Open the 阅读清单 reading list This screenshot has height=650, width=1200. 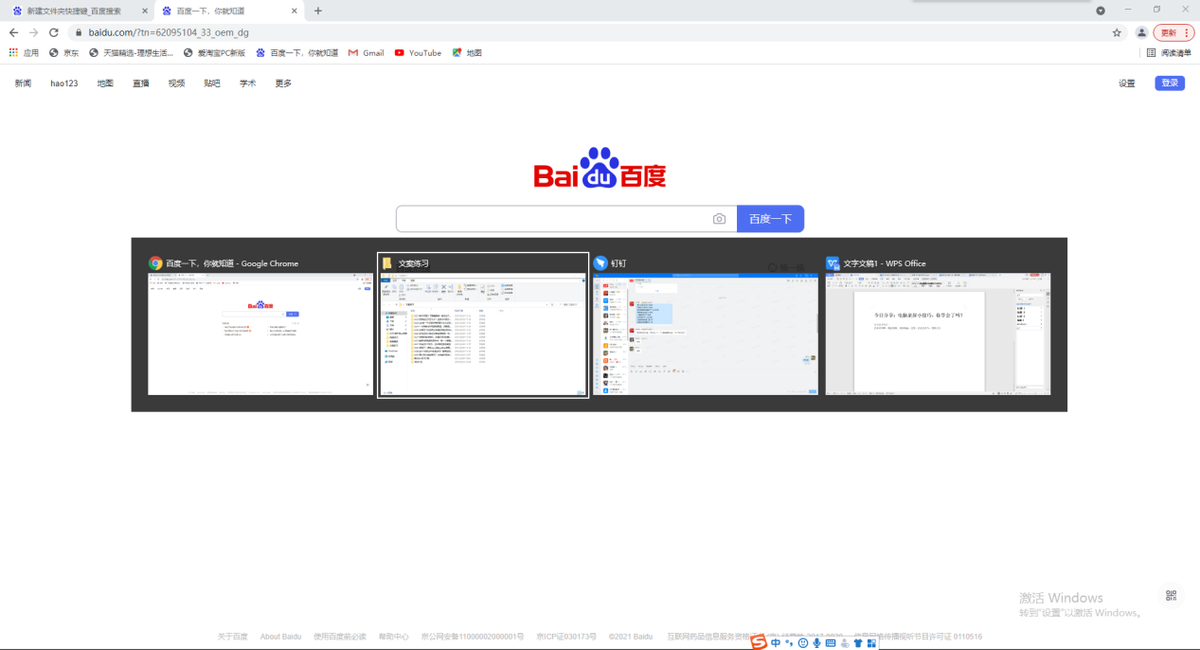click(1169, 53)
